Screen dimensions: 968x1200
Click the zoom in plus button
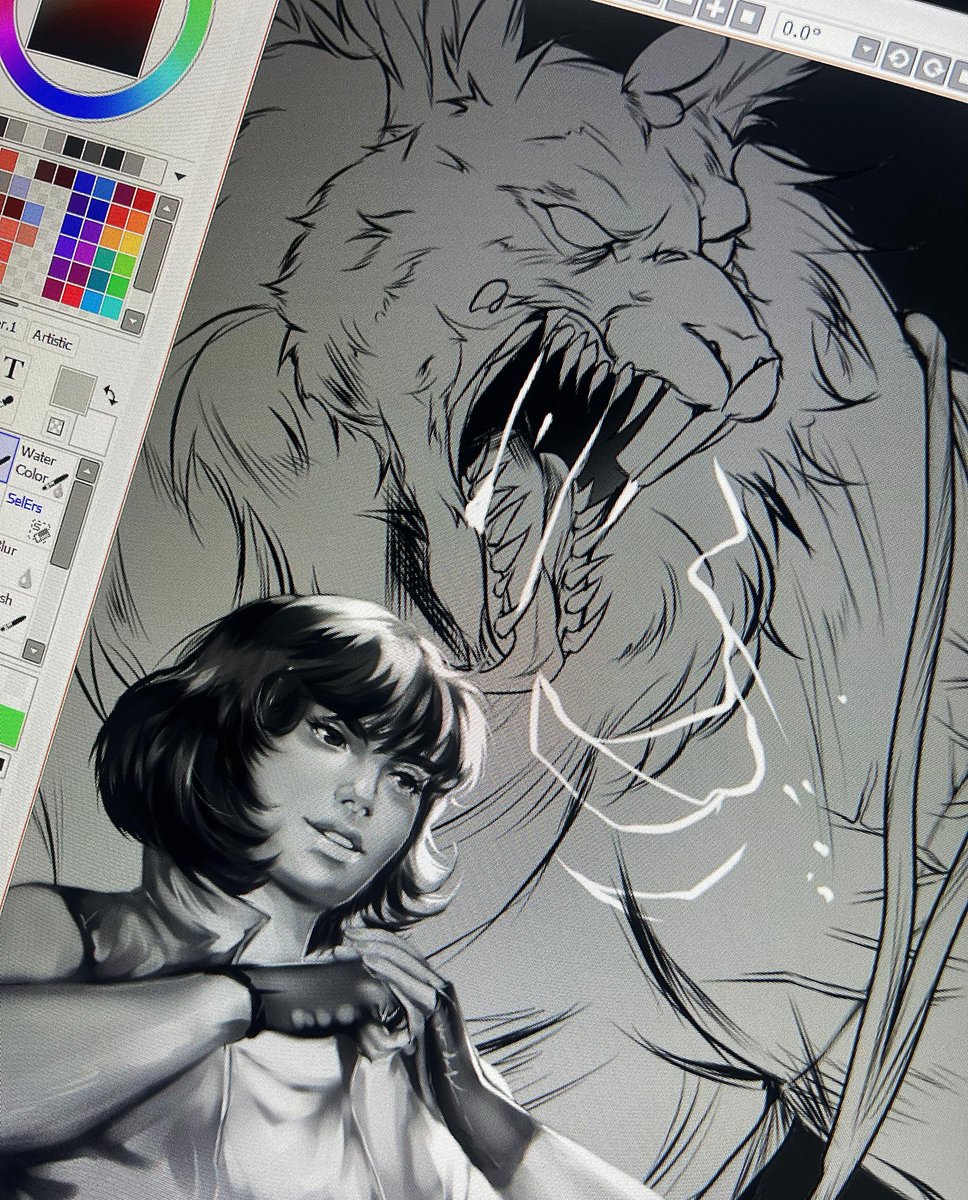click(x=713, y=11)
